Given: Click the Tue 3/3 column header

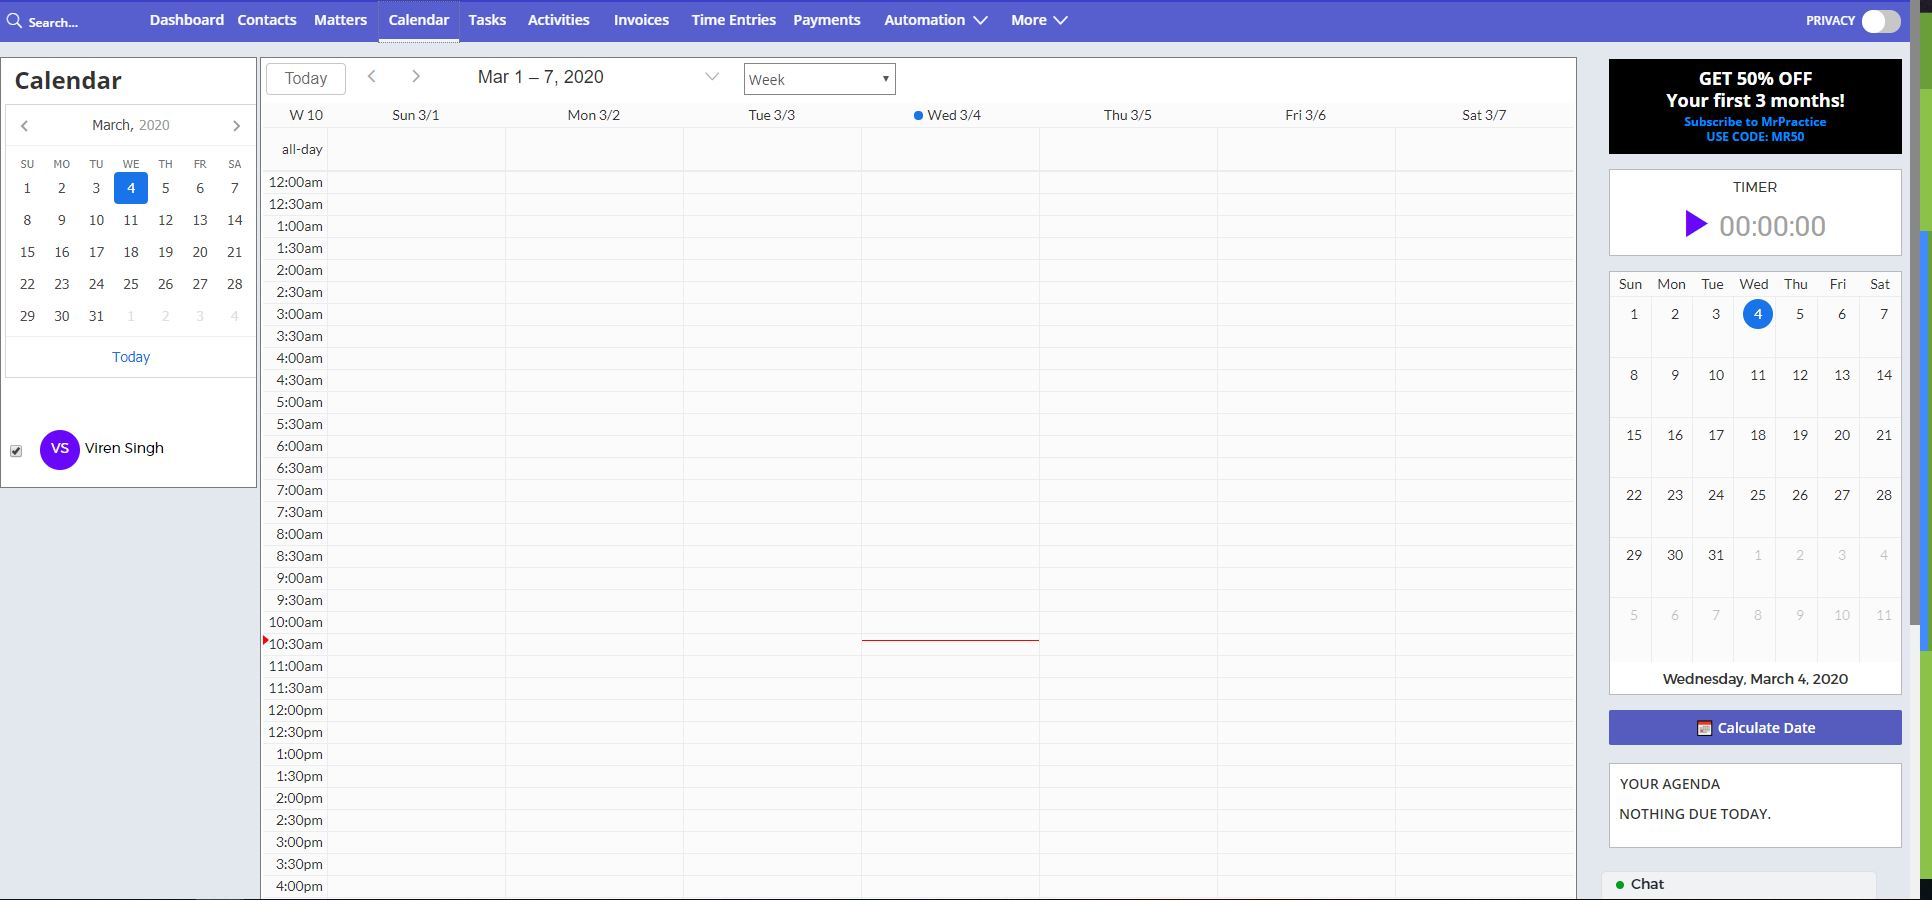Looking at the screenshot, I should click(x=772, y=115).
